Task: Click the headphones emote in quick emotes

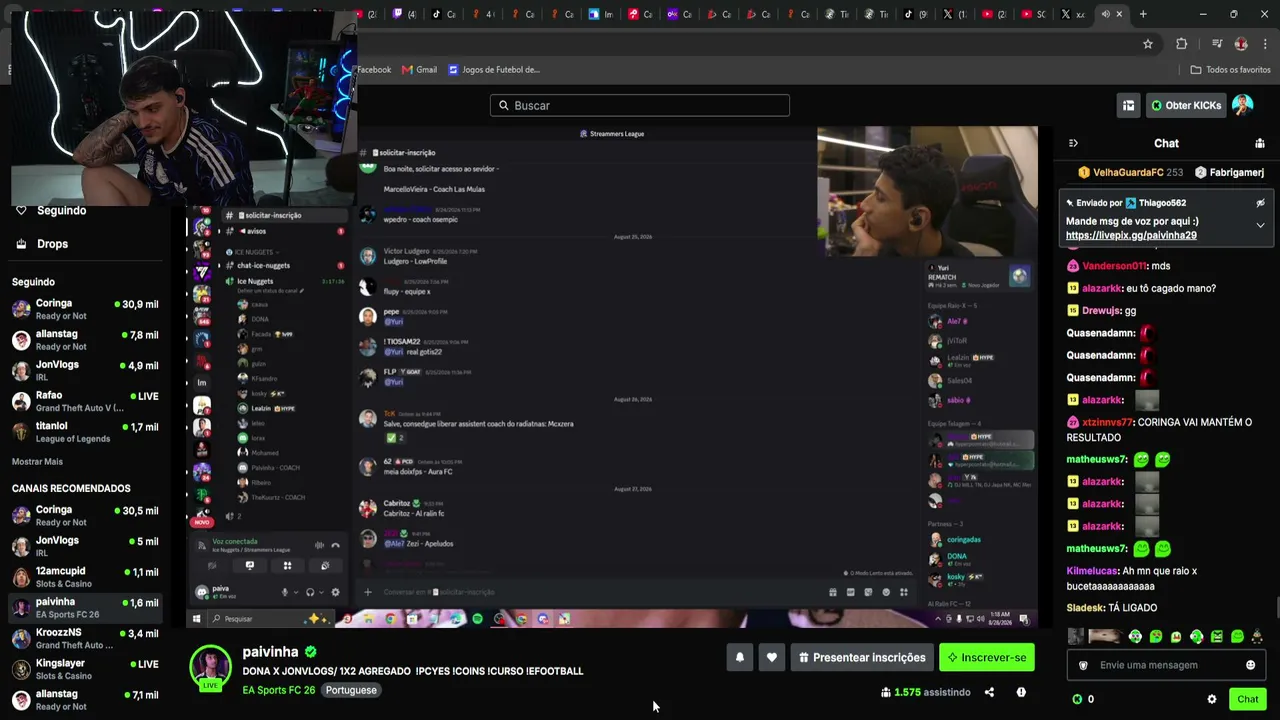Action: (1135, 636)
